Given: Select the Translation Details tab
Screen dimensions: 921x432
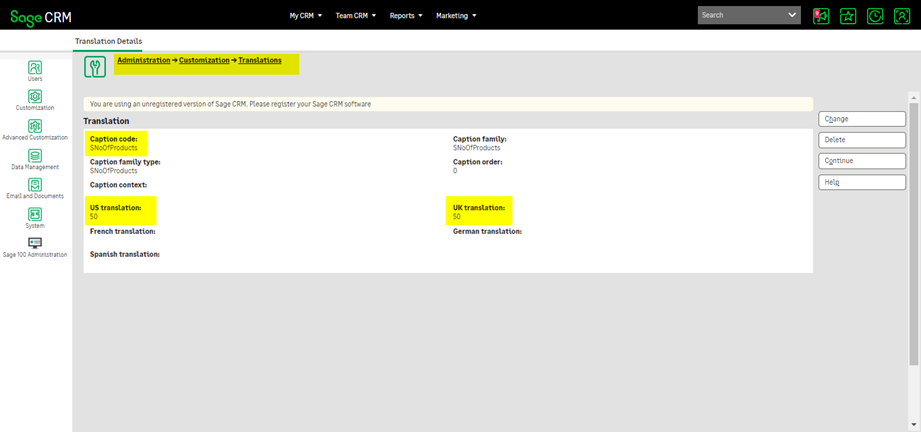Looking at the screenshot, I should click(x=109, y=41).
